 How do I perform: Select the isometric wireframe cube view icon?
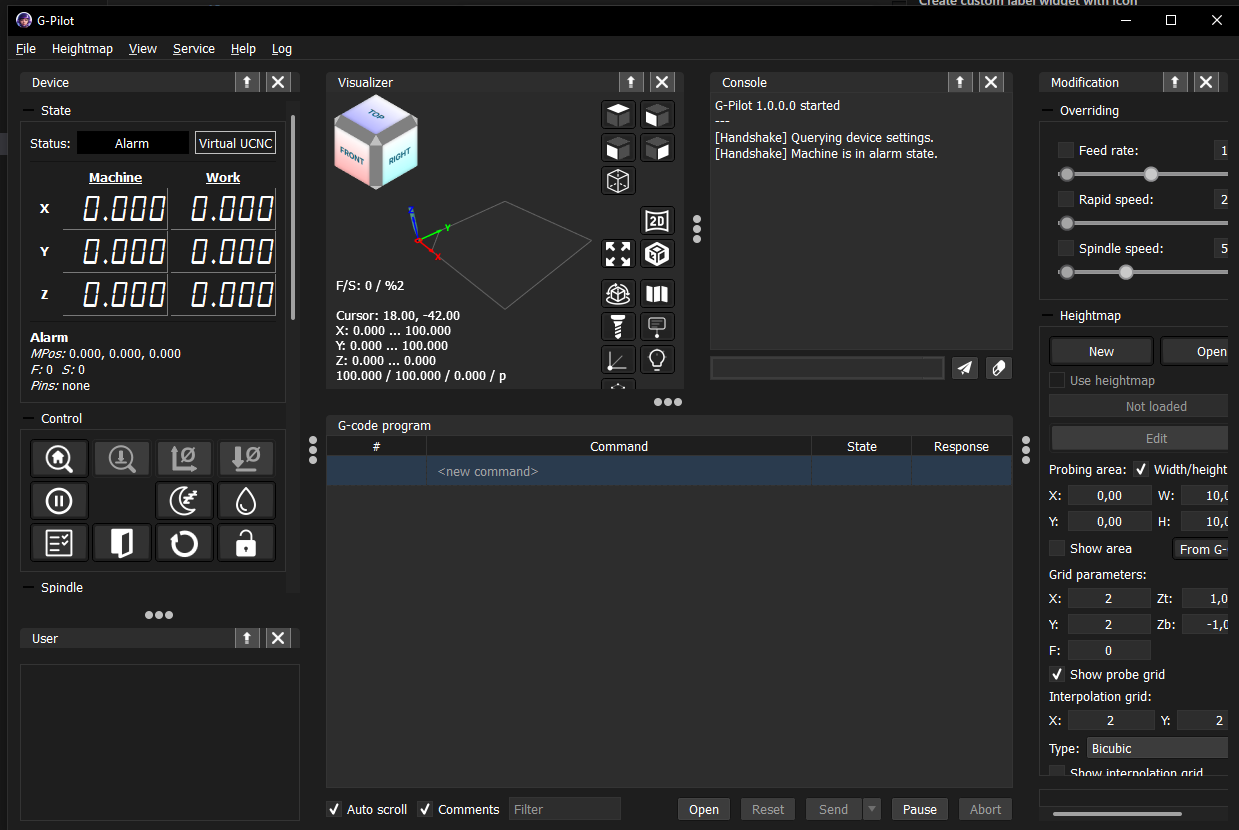click(x=618, y=181)
